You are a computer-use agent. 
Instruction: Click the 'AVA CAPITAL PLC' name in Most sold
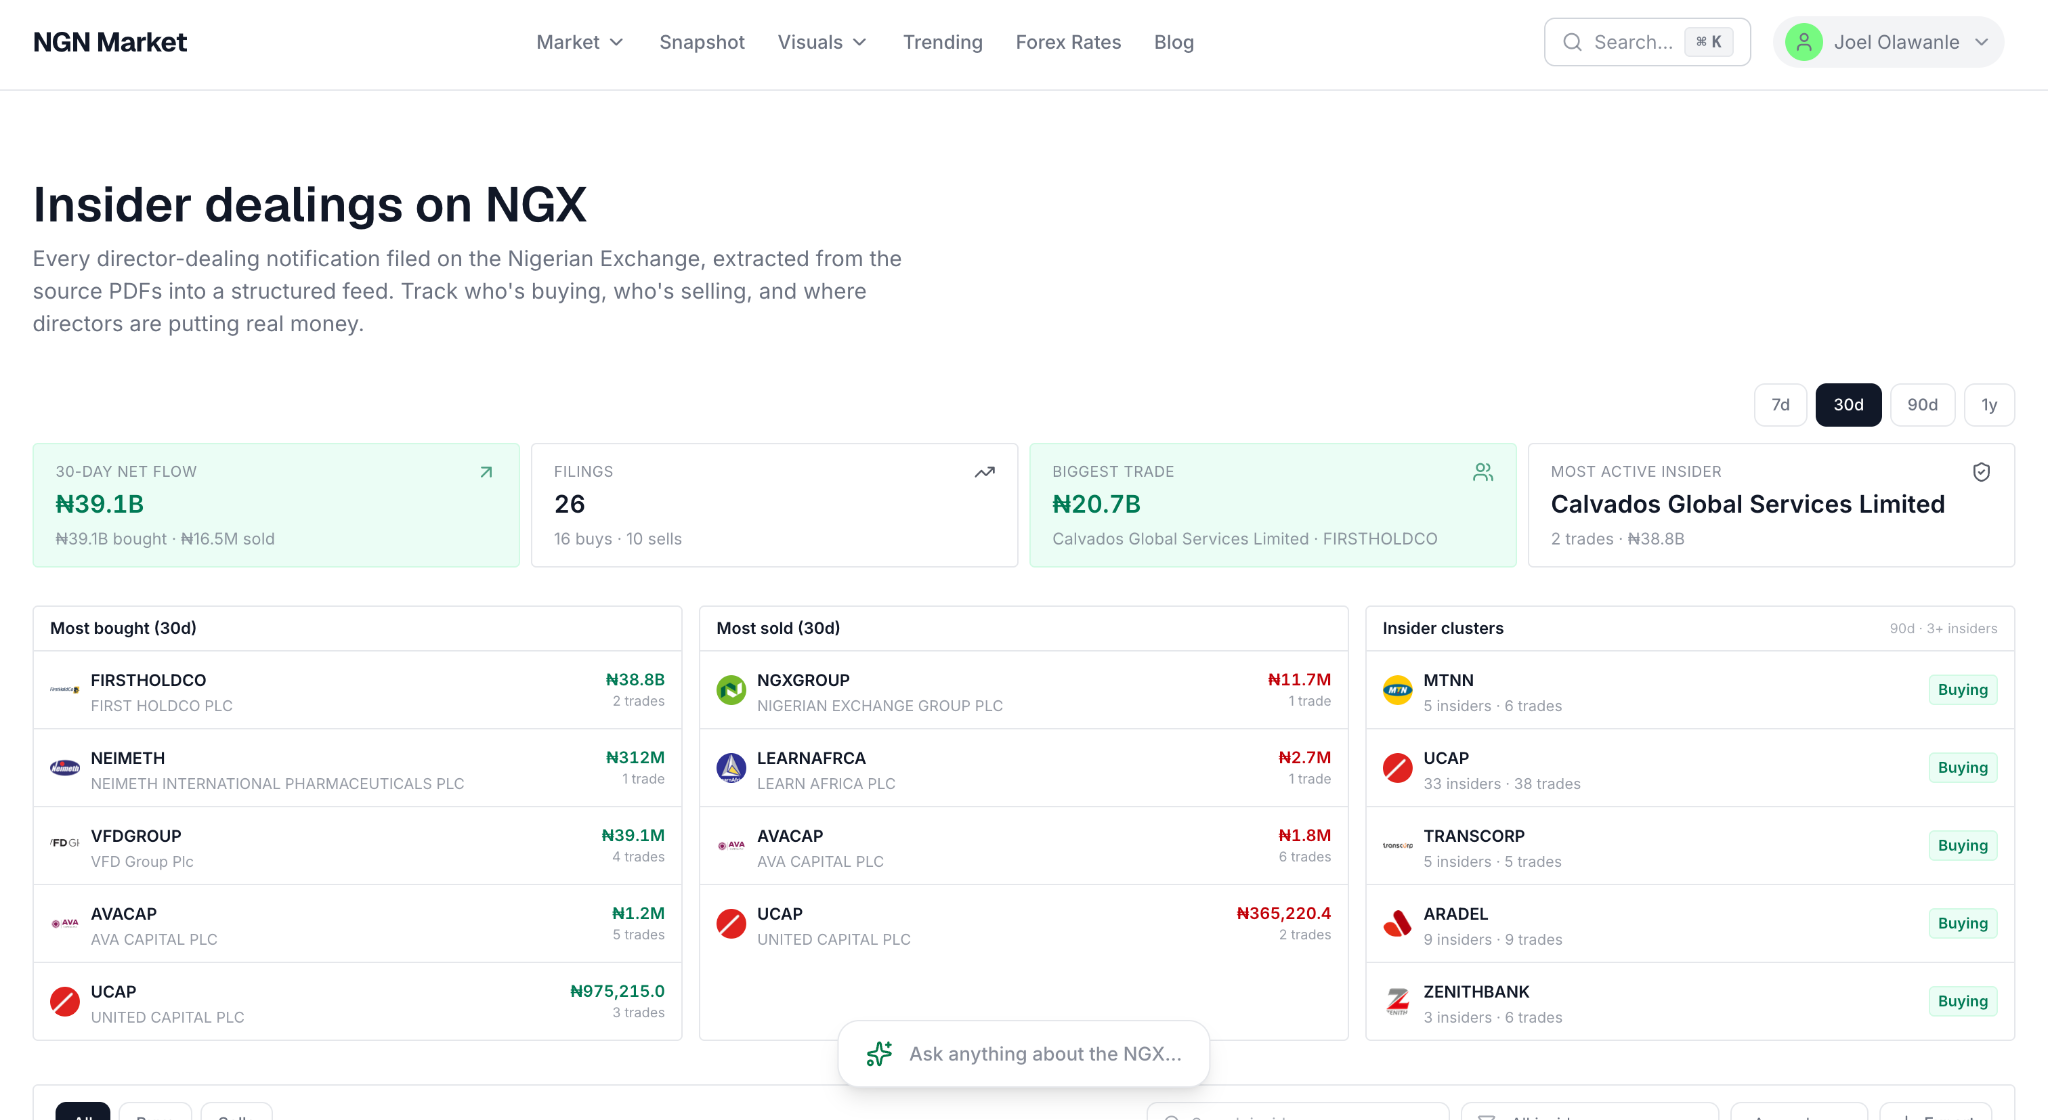820,862
